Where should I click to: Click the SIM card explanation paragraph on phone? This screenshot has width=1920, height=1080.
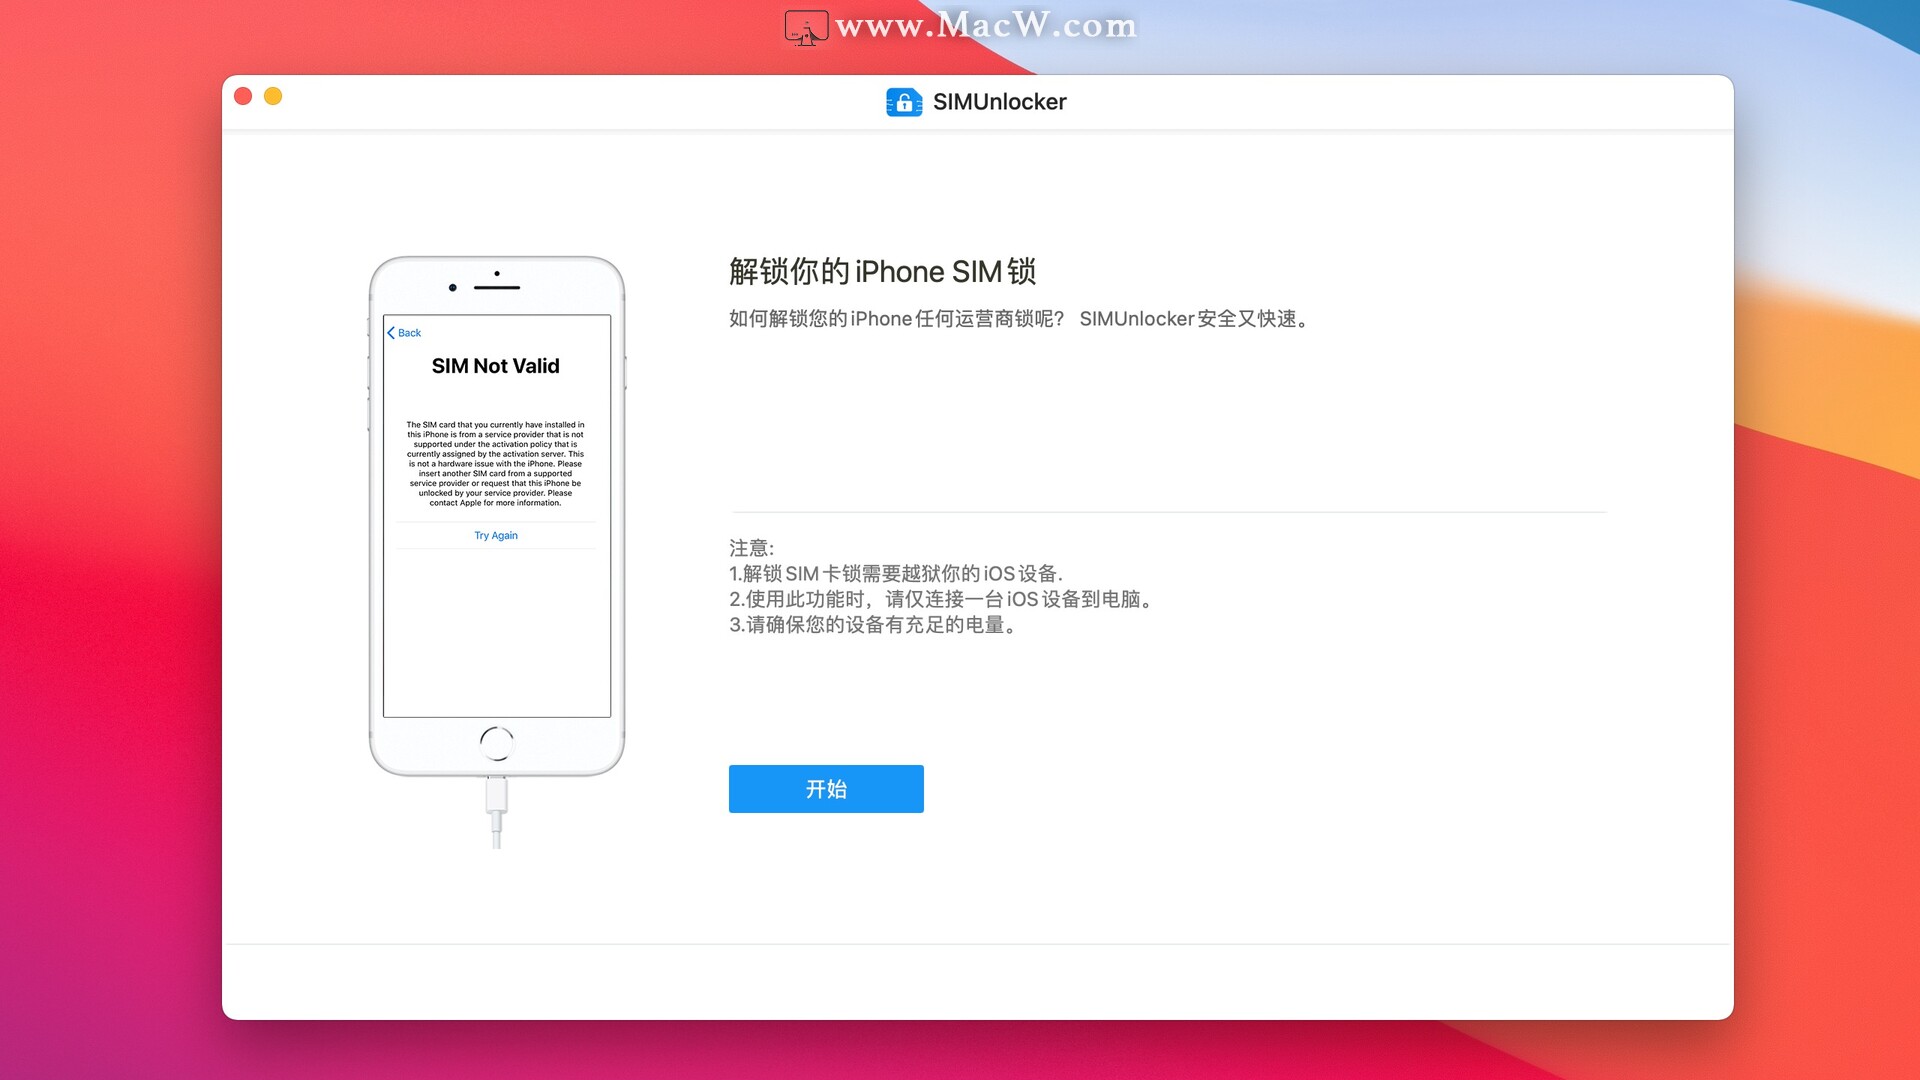point(496,464)
